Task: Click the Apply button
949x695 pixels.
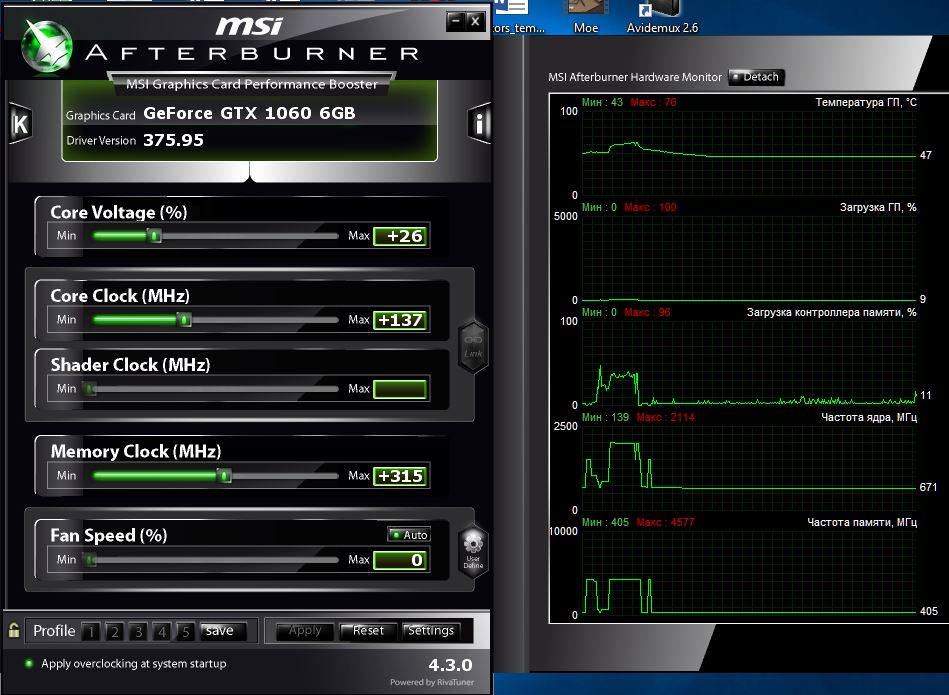Action: (305, 631)
